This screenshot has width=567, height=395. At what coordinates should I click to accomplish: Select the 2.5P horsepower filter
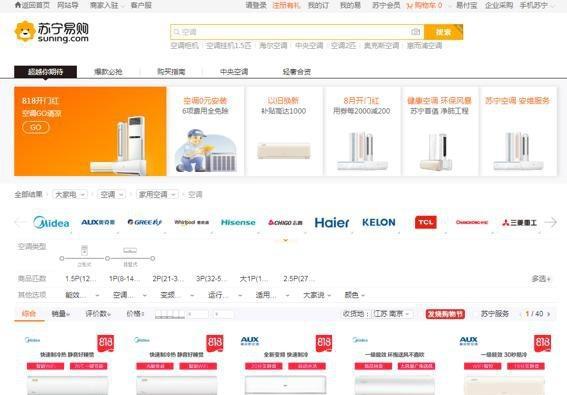pyautogui.click(x=299, y=279)
